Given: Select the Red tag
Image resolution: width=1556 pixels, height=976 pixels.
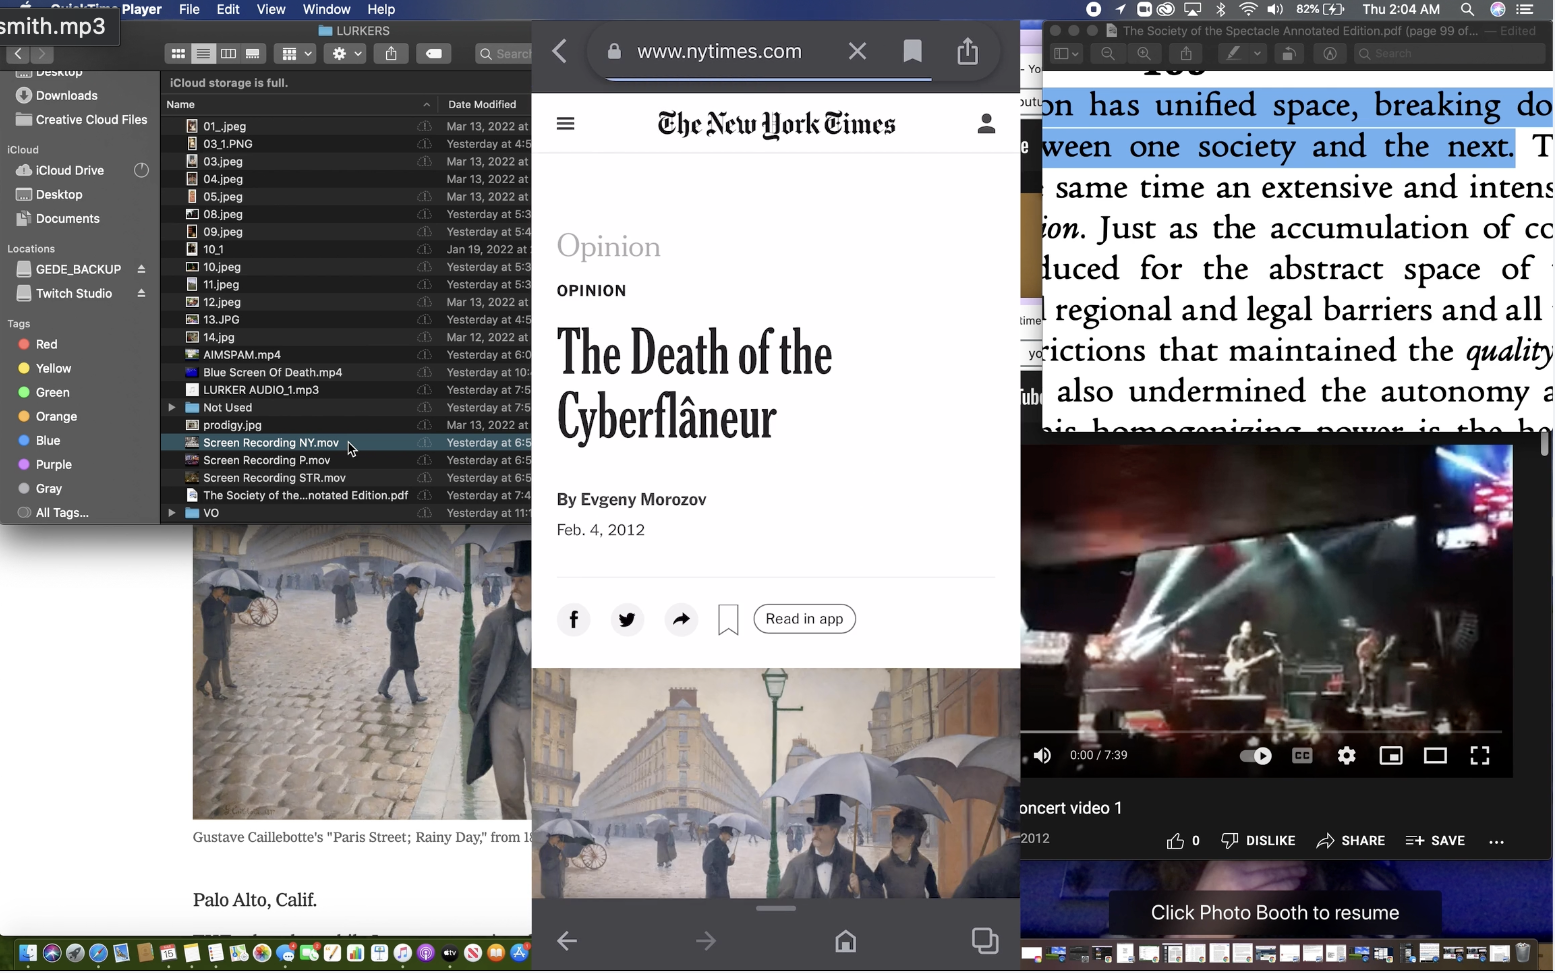Looking at the screenshot, I should pos(46,344).
